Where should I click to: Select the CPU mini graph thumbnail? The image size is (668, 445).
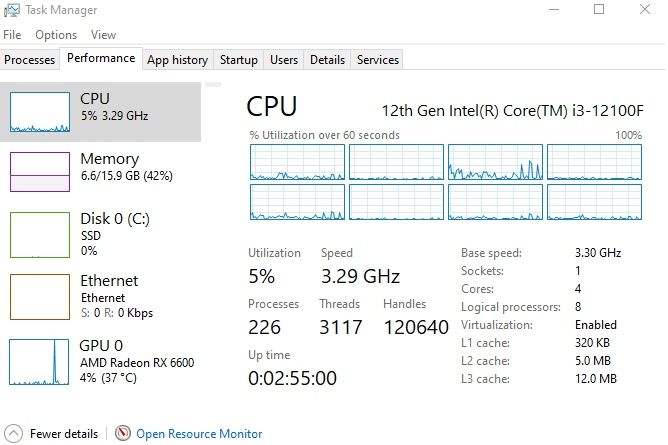tap(39, 112)
